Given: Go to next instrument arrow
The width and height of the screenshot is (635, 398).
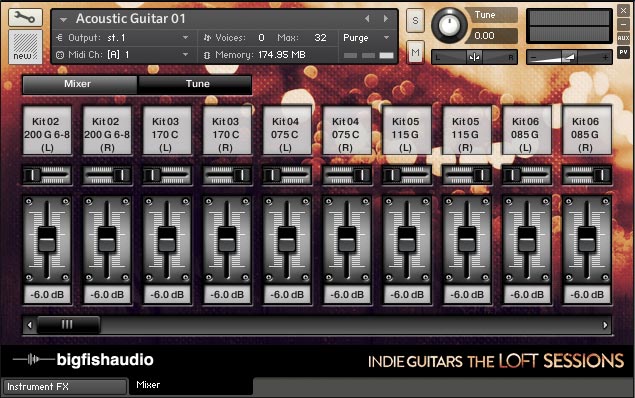Looking at the screenshot, I should pyautogui.click(x=386, y=19).
